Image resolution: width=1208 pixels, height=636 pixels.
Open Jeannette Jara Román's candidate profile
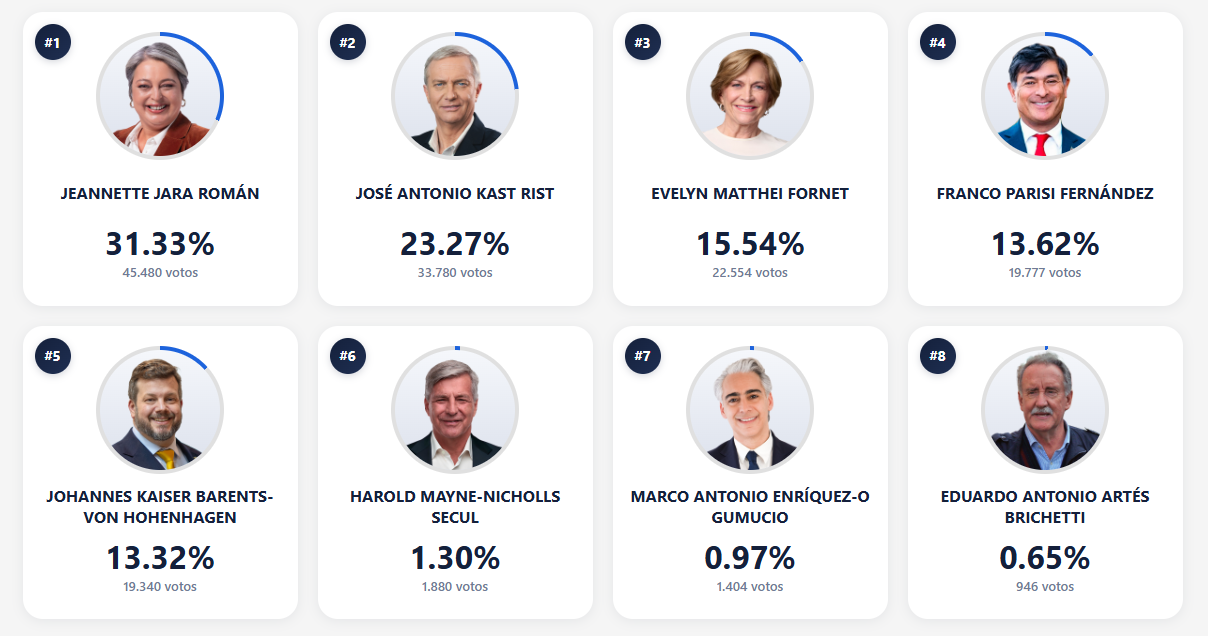point(159,194)
